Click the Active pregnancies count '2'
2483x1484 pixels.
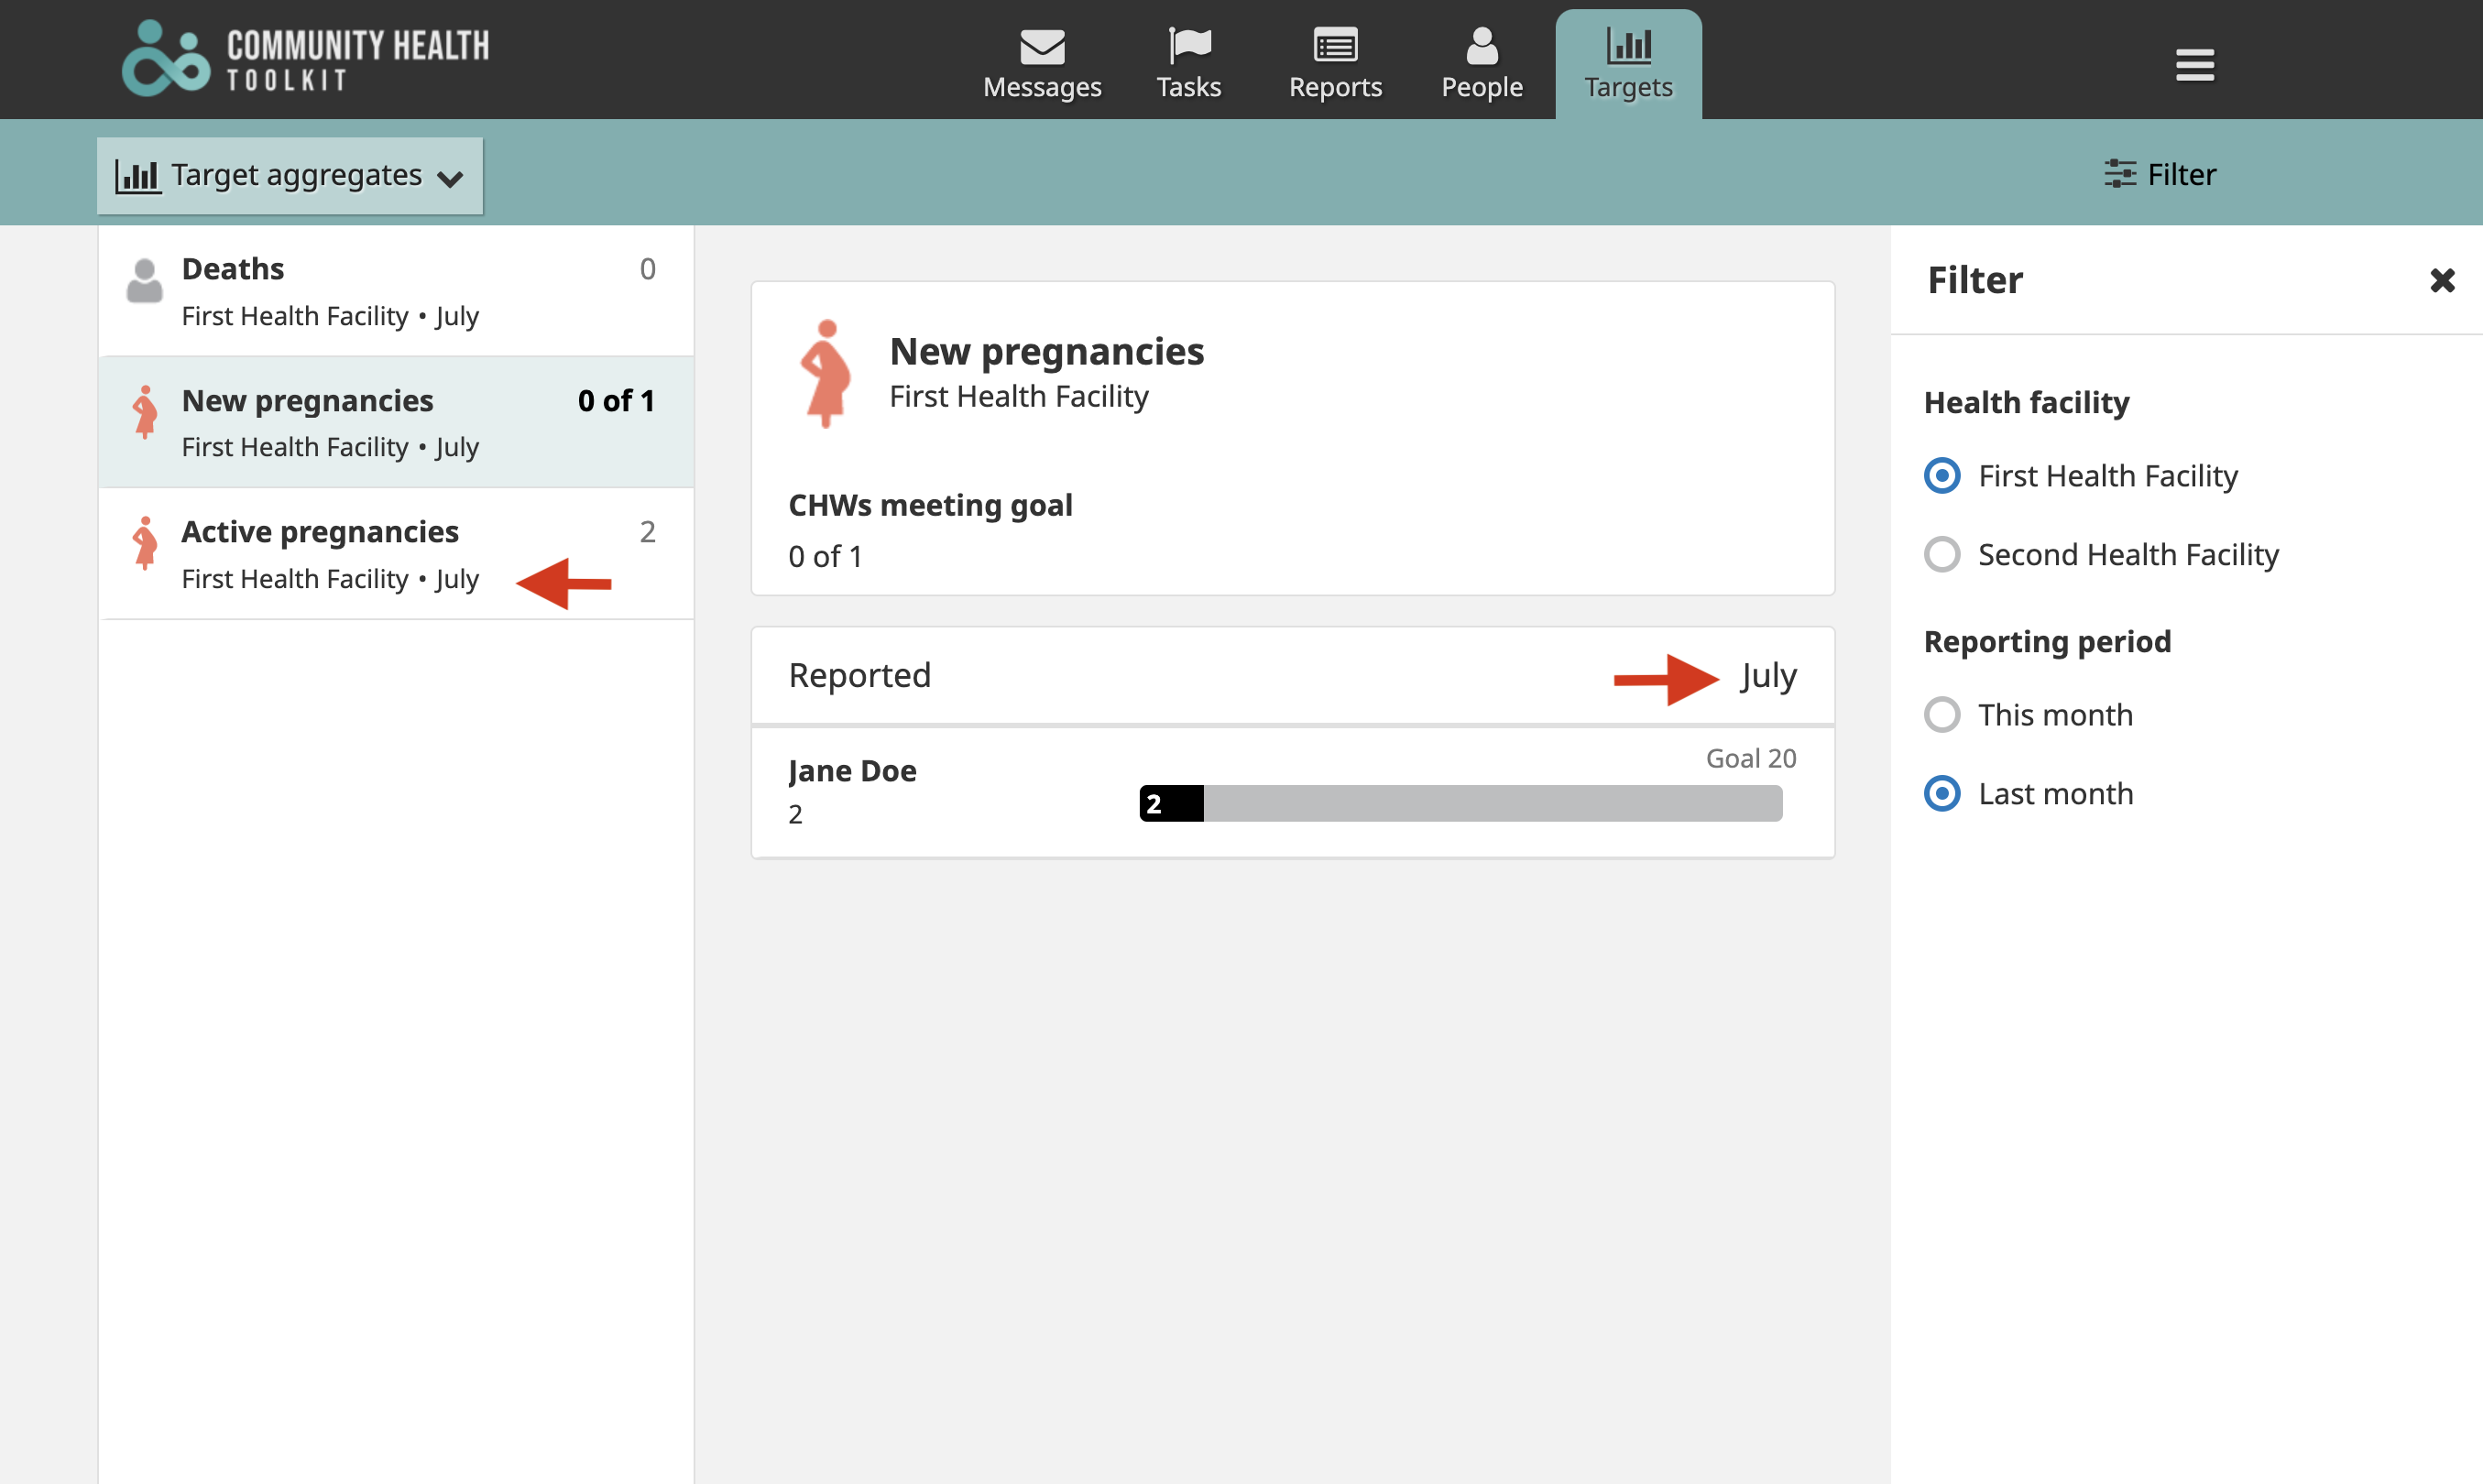647,532
